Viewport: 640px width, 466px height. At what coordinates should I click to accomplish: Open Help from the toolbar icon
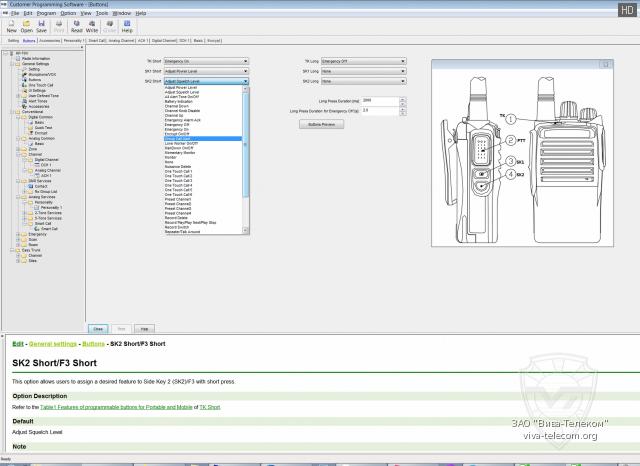click(x=127, y=26)
